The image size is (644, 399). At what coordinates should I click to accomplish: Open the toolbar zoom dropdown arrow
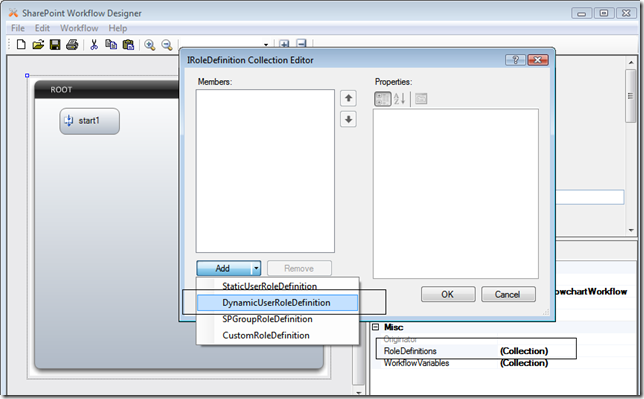(266, 44)
